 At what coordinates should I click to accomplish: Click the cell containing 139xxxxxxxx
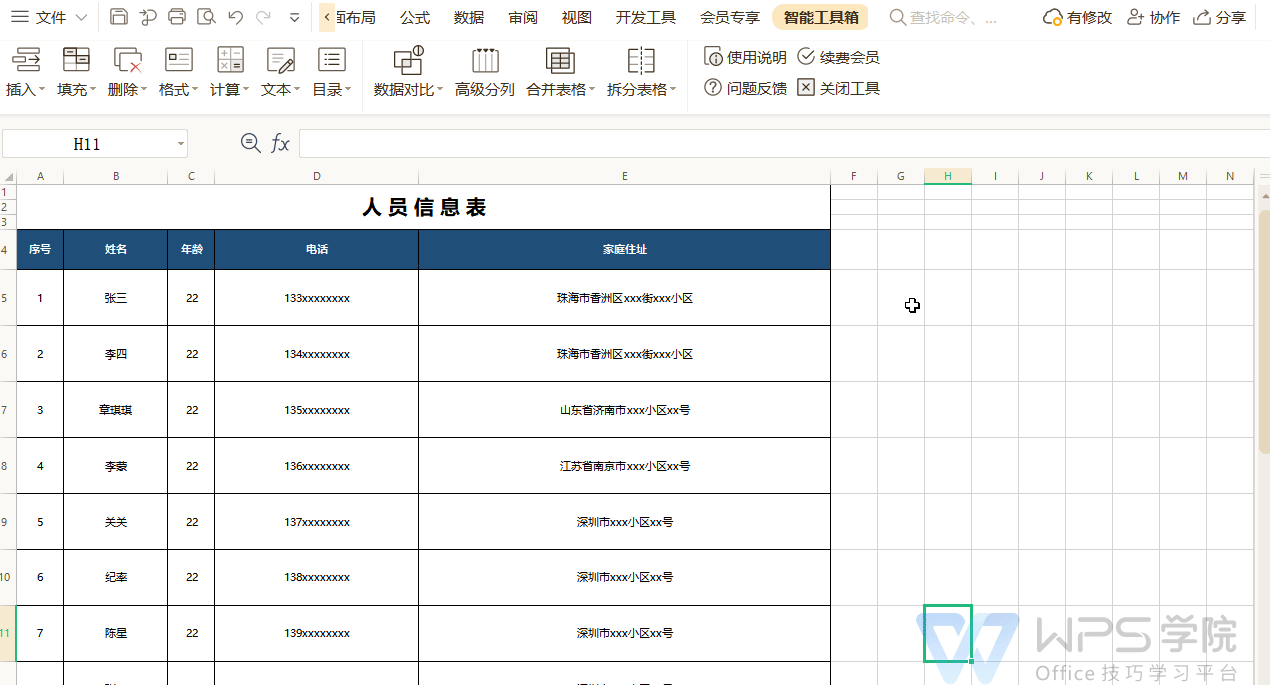click(317, 633)
